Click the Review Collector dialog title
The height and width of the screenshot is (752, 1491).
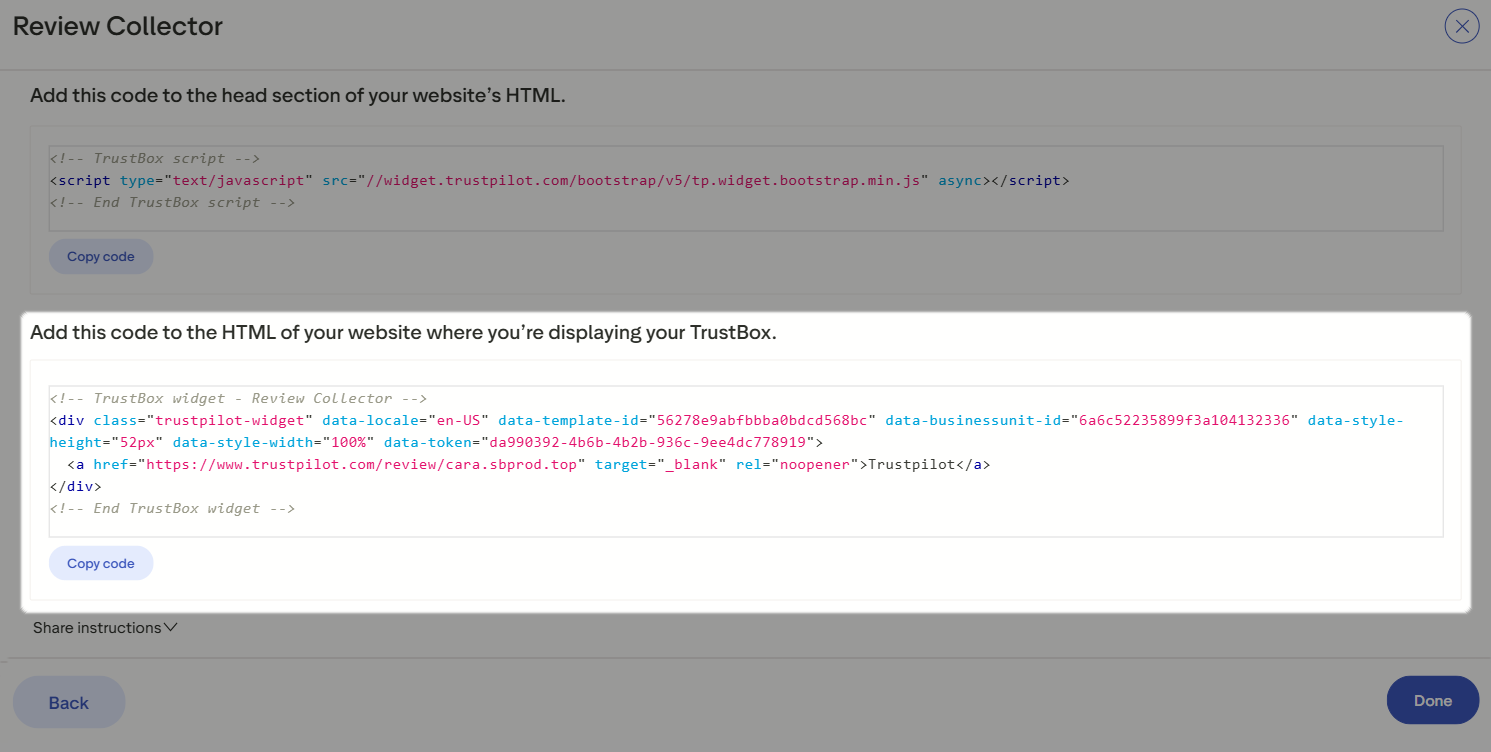pyautogui.click(x=118, y=27)
